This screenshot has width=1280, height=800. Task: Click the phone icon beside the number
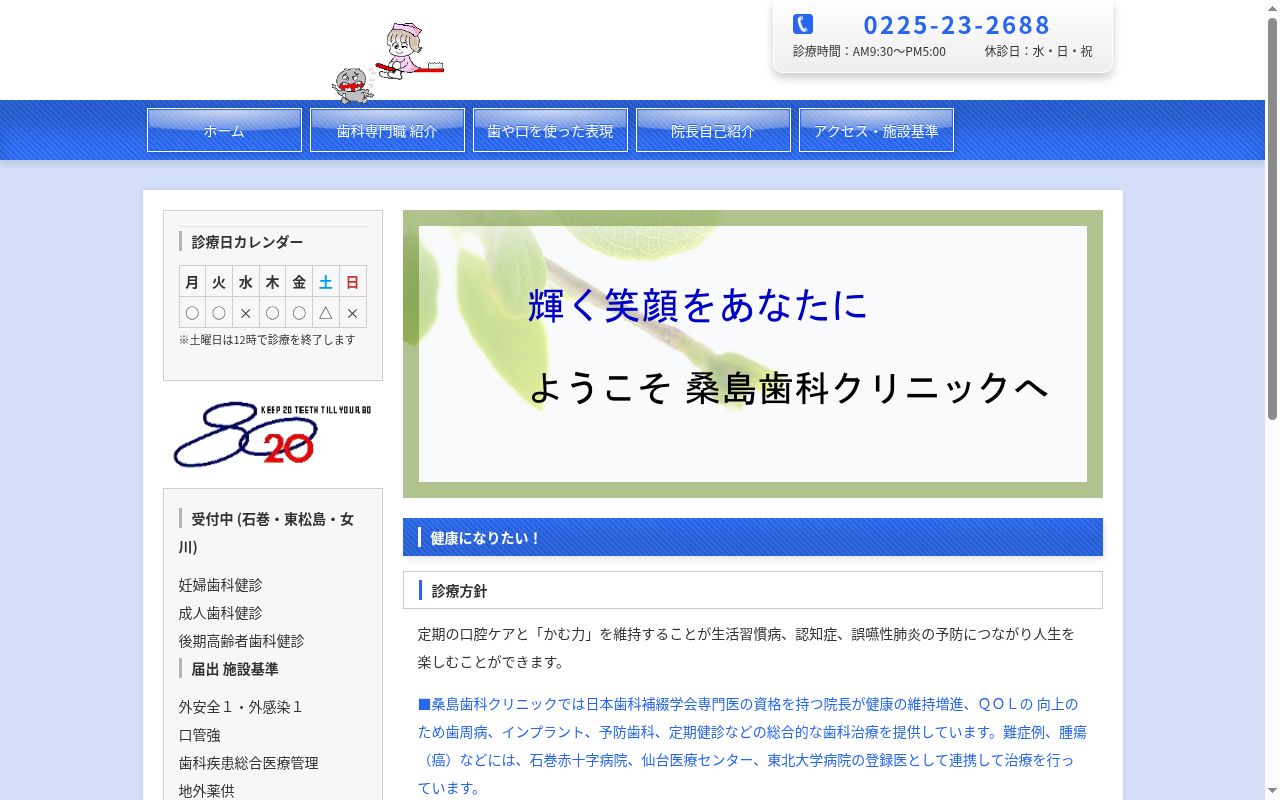(x=803, y=24)
